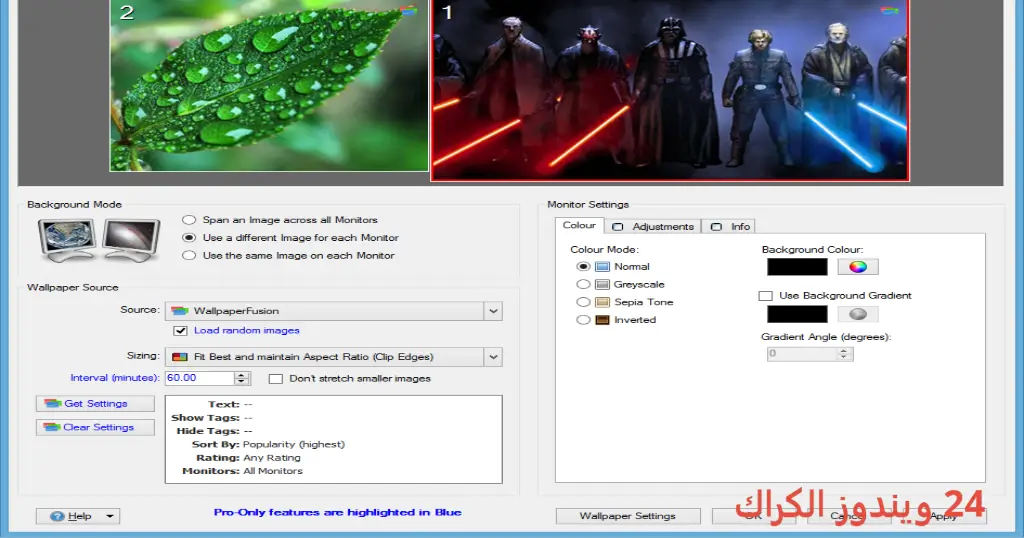Click the black Background Colour swatch
The width and height of the screenshot is (1024, 538).
pyautogui.click(x=797, y=266)
